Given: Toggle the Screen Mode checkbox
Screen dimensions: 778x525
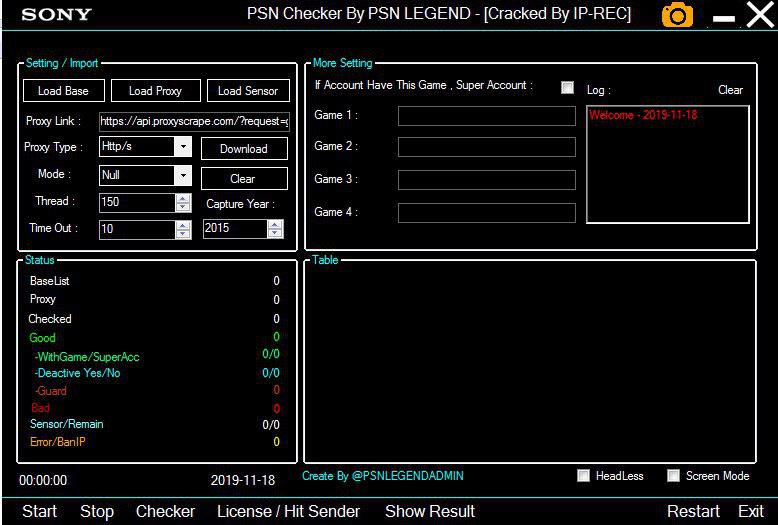Looking at the screenshot, I should pos(673,475).
